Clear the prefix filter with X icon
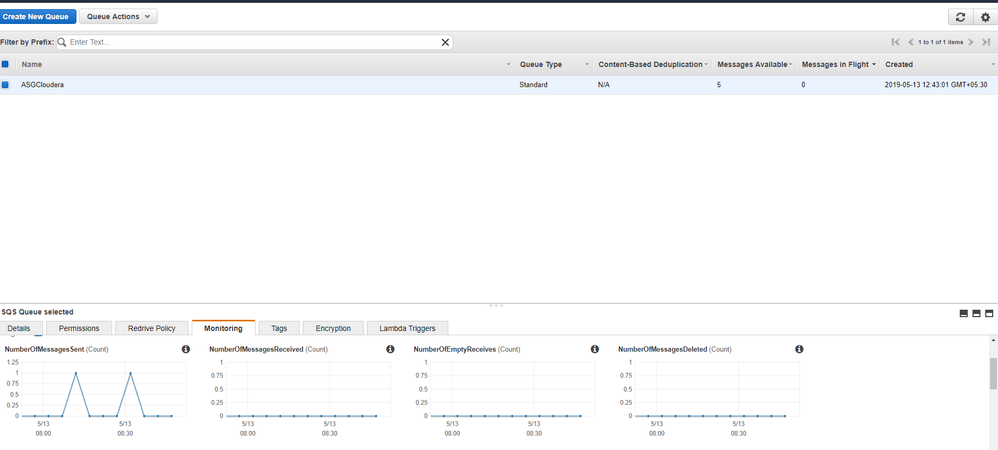 point(445,43)
